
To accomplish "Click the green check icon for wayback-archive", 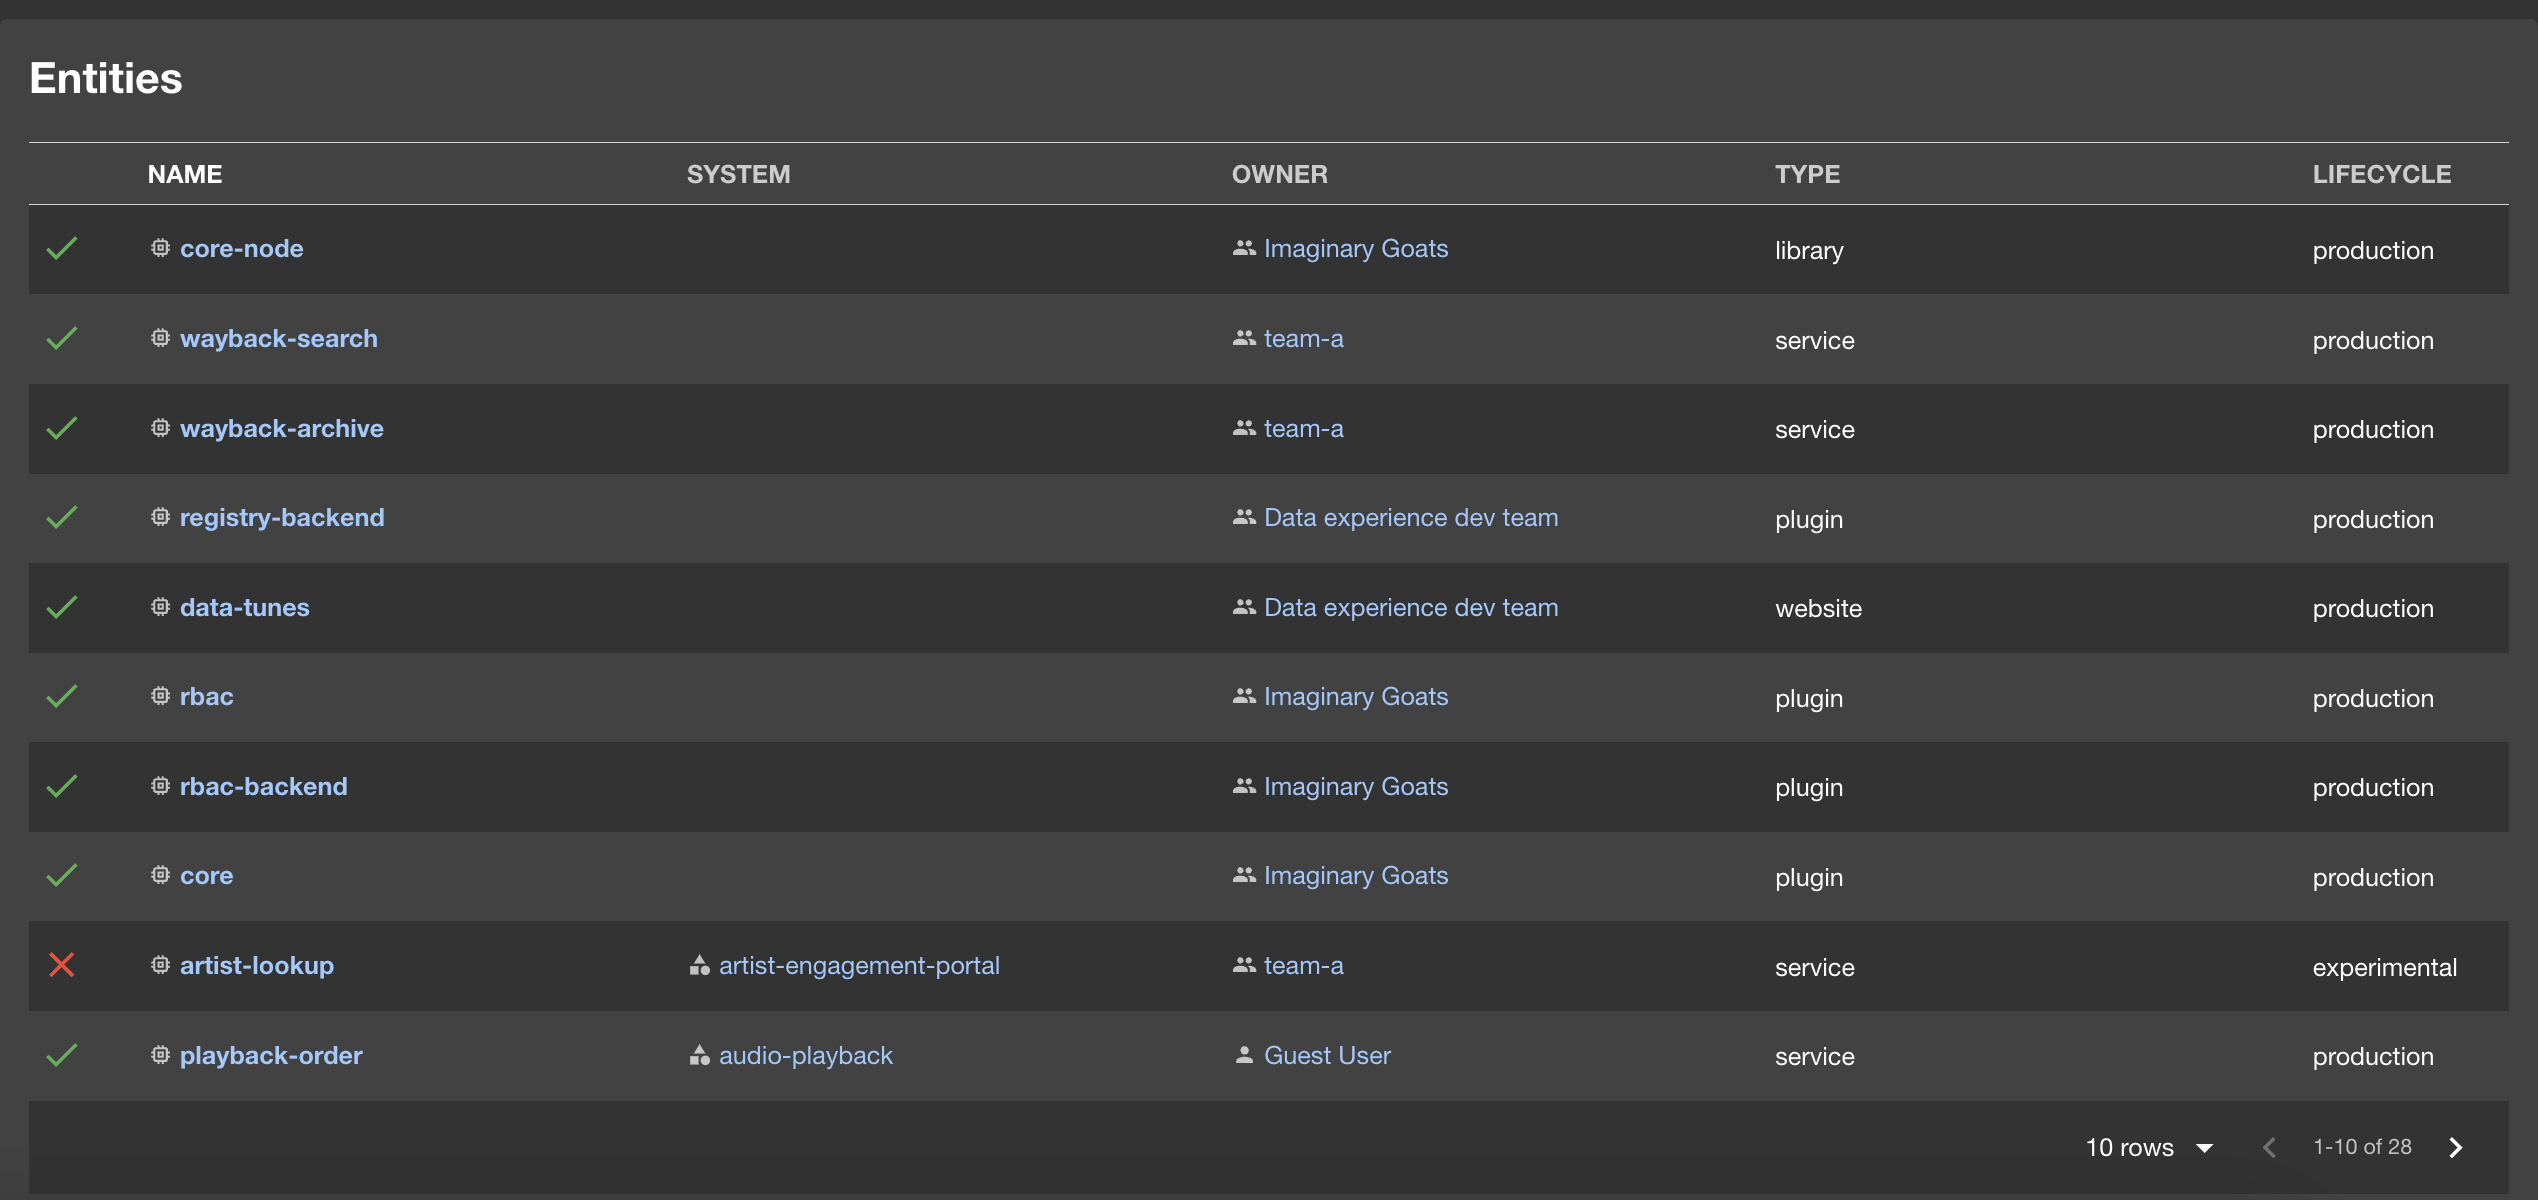I will [x=62, y=428].
